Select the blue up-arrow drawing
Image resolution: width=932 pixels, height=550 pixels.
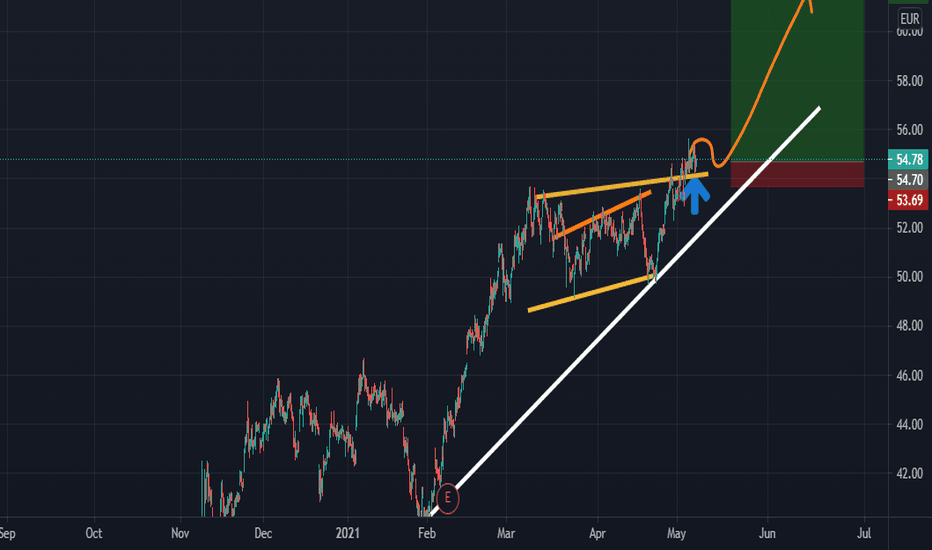click(x=695, y=196)
